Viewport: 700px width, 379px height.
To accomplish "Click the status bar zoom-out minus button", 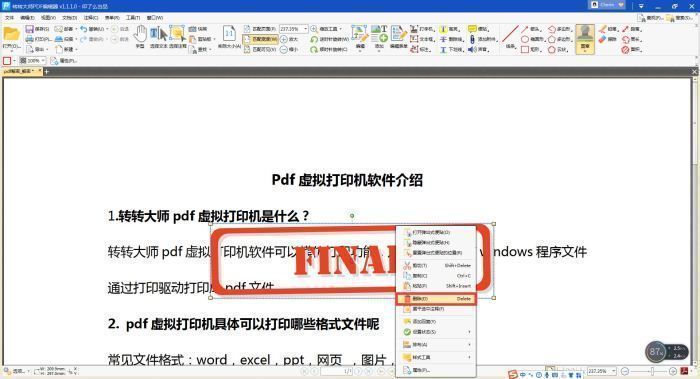I will [x=625, y=371].
